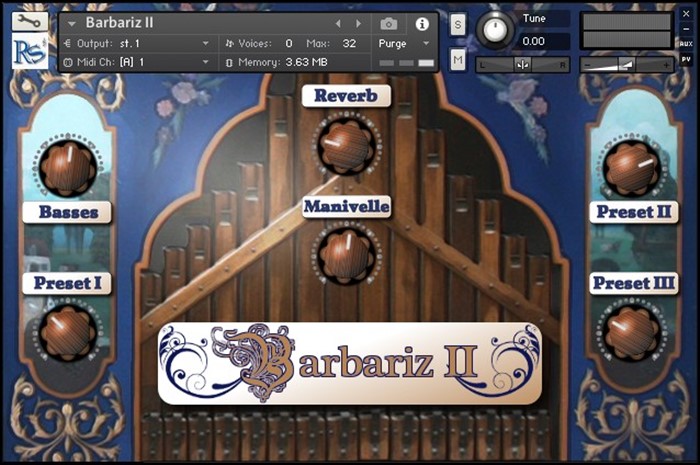Open the wrench edit-mode icon

coord(29,21)
